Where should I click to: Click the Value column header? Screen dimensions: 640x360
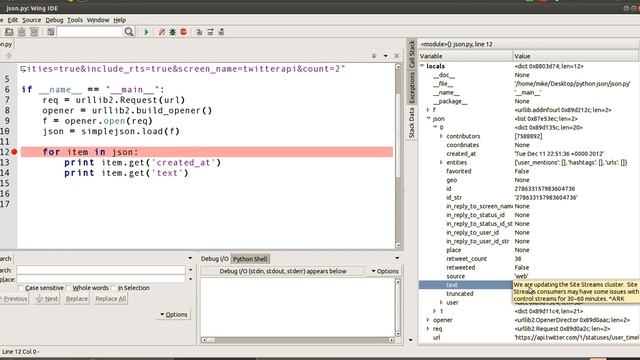[x=576, y=56]
